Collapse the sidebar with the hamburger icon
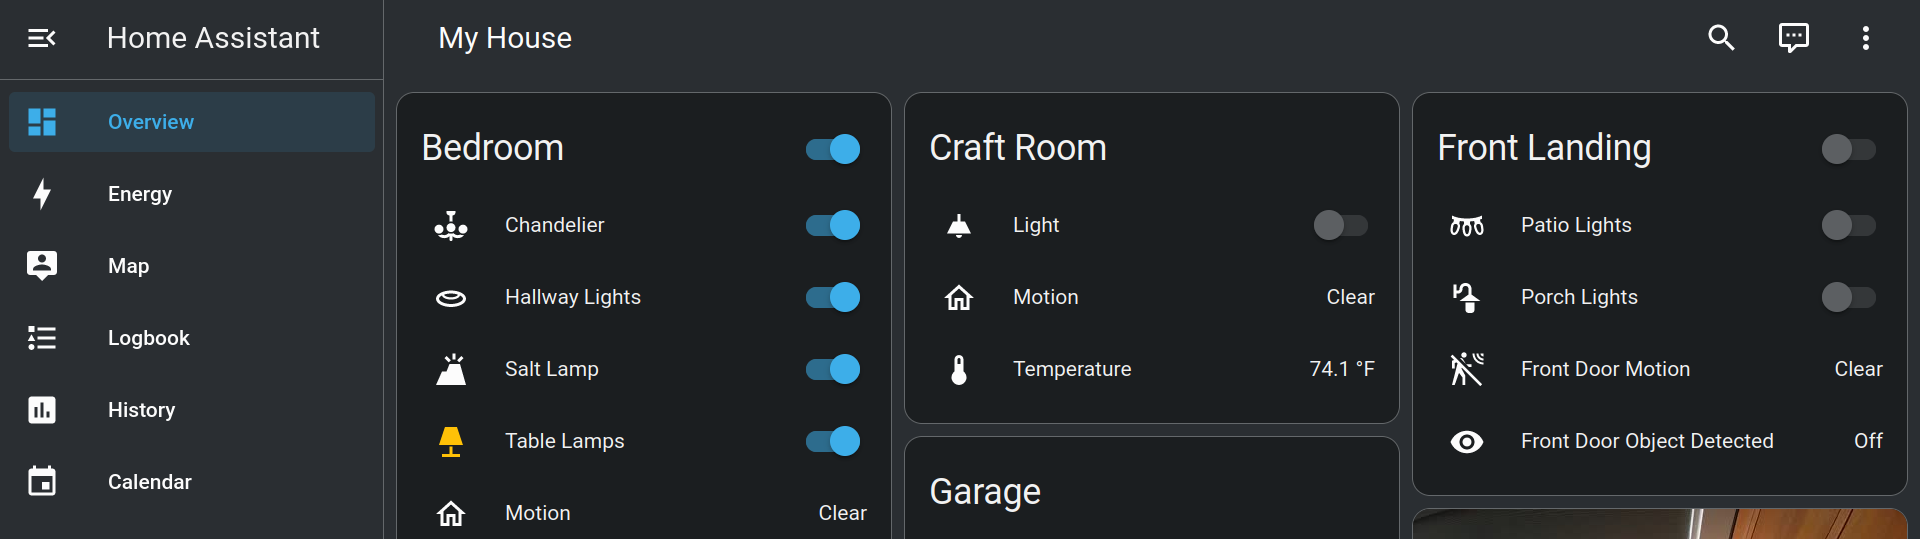Image resolution: width=1920 pixels, height=539 pixels. 41,38
